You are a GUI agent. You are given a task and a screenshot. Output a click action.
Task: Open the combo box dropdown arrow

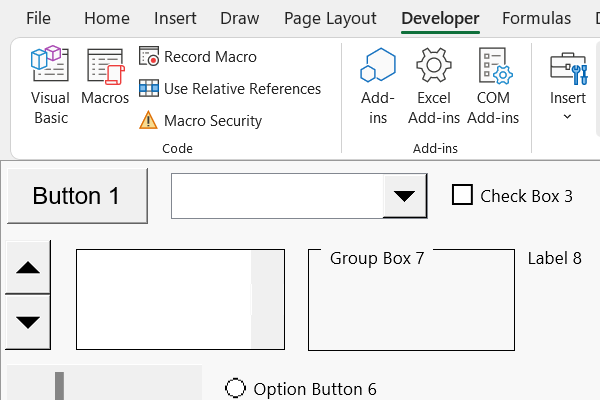404,195
